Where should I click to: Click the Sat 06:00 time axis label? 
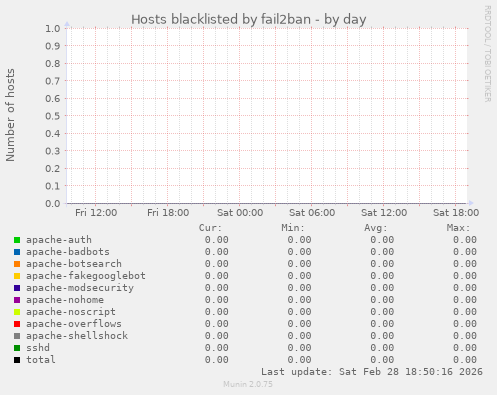click(x=312, y=213)
